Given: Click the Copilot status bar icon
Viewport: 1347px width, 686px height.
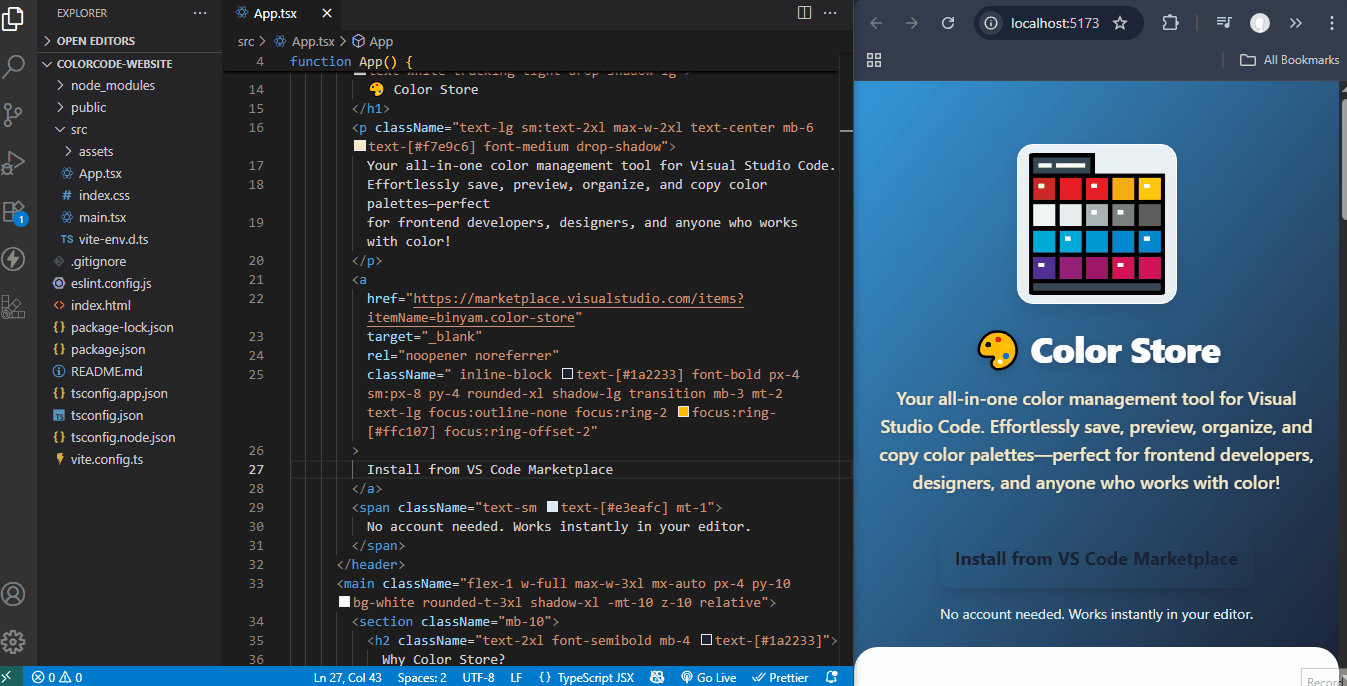Looking at the screenshot, I should [x=657, y=677].
